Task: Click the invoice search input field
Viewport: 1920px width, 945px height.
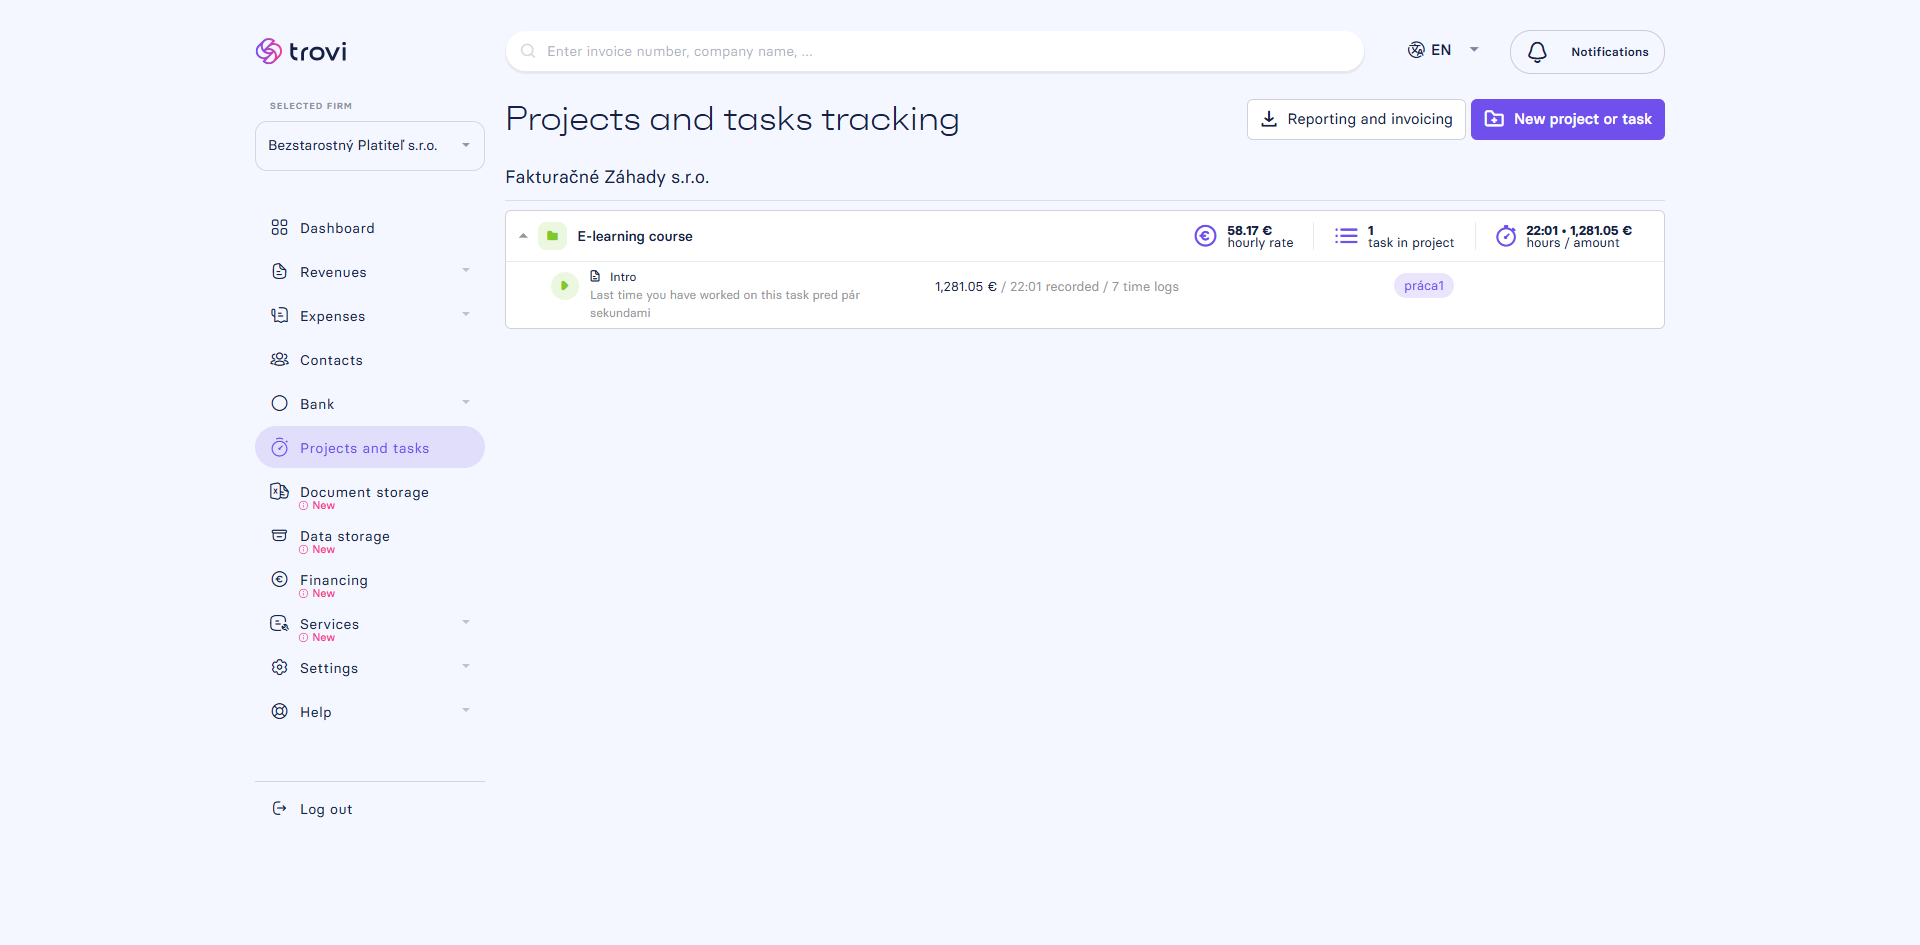Action: [935, 51]
